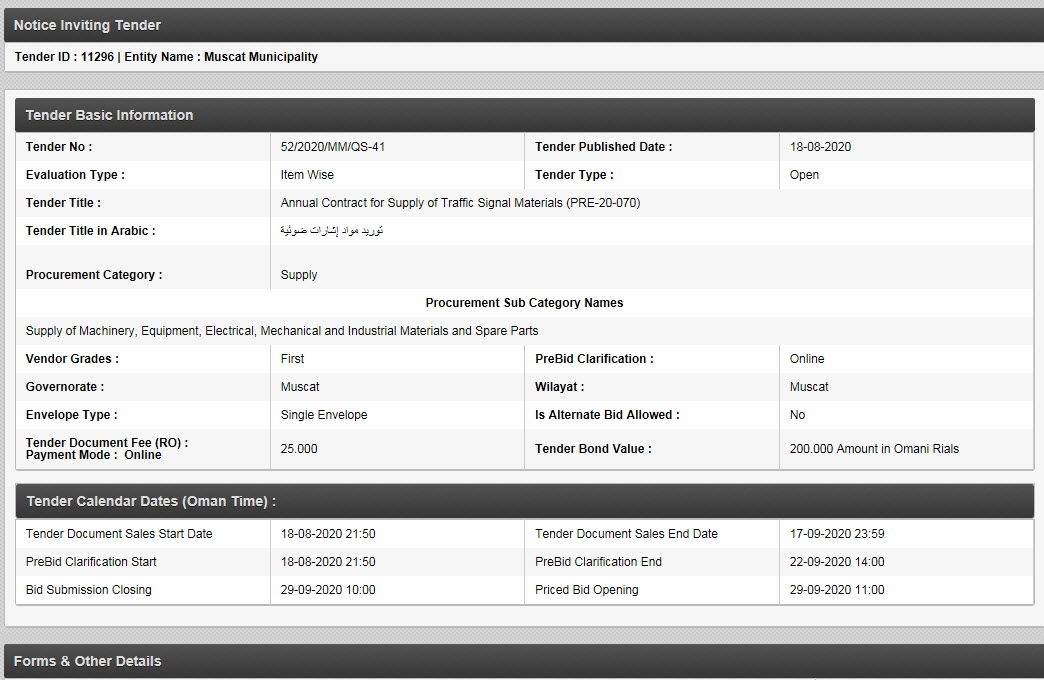Click the tender document fee 25.000
1044x680 pixels.
(x=299, y=449)
